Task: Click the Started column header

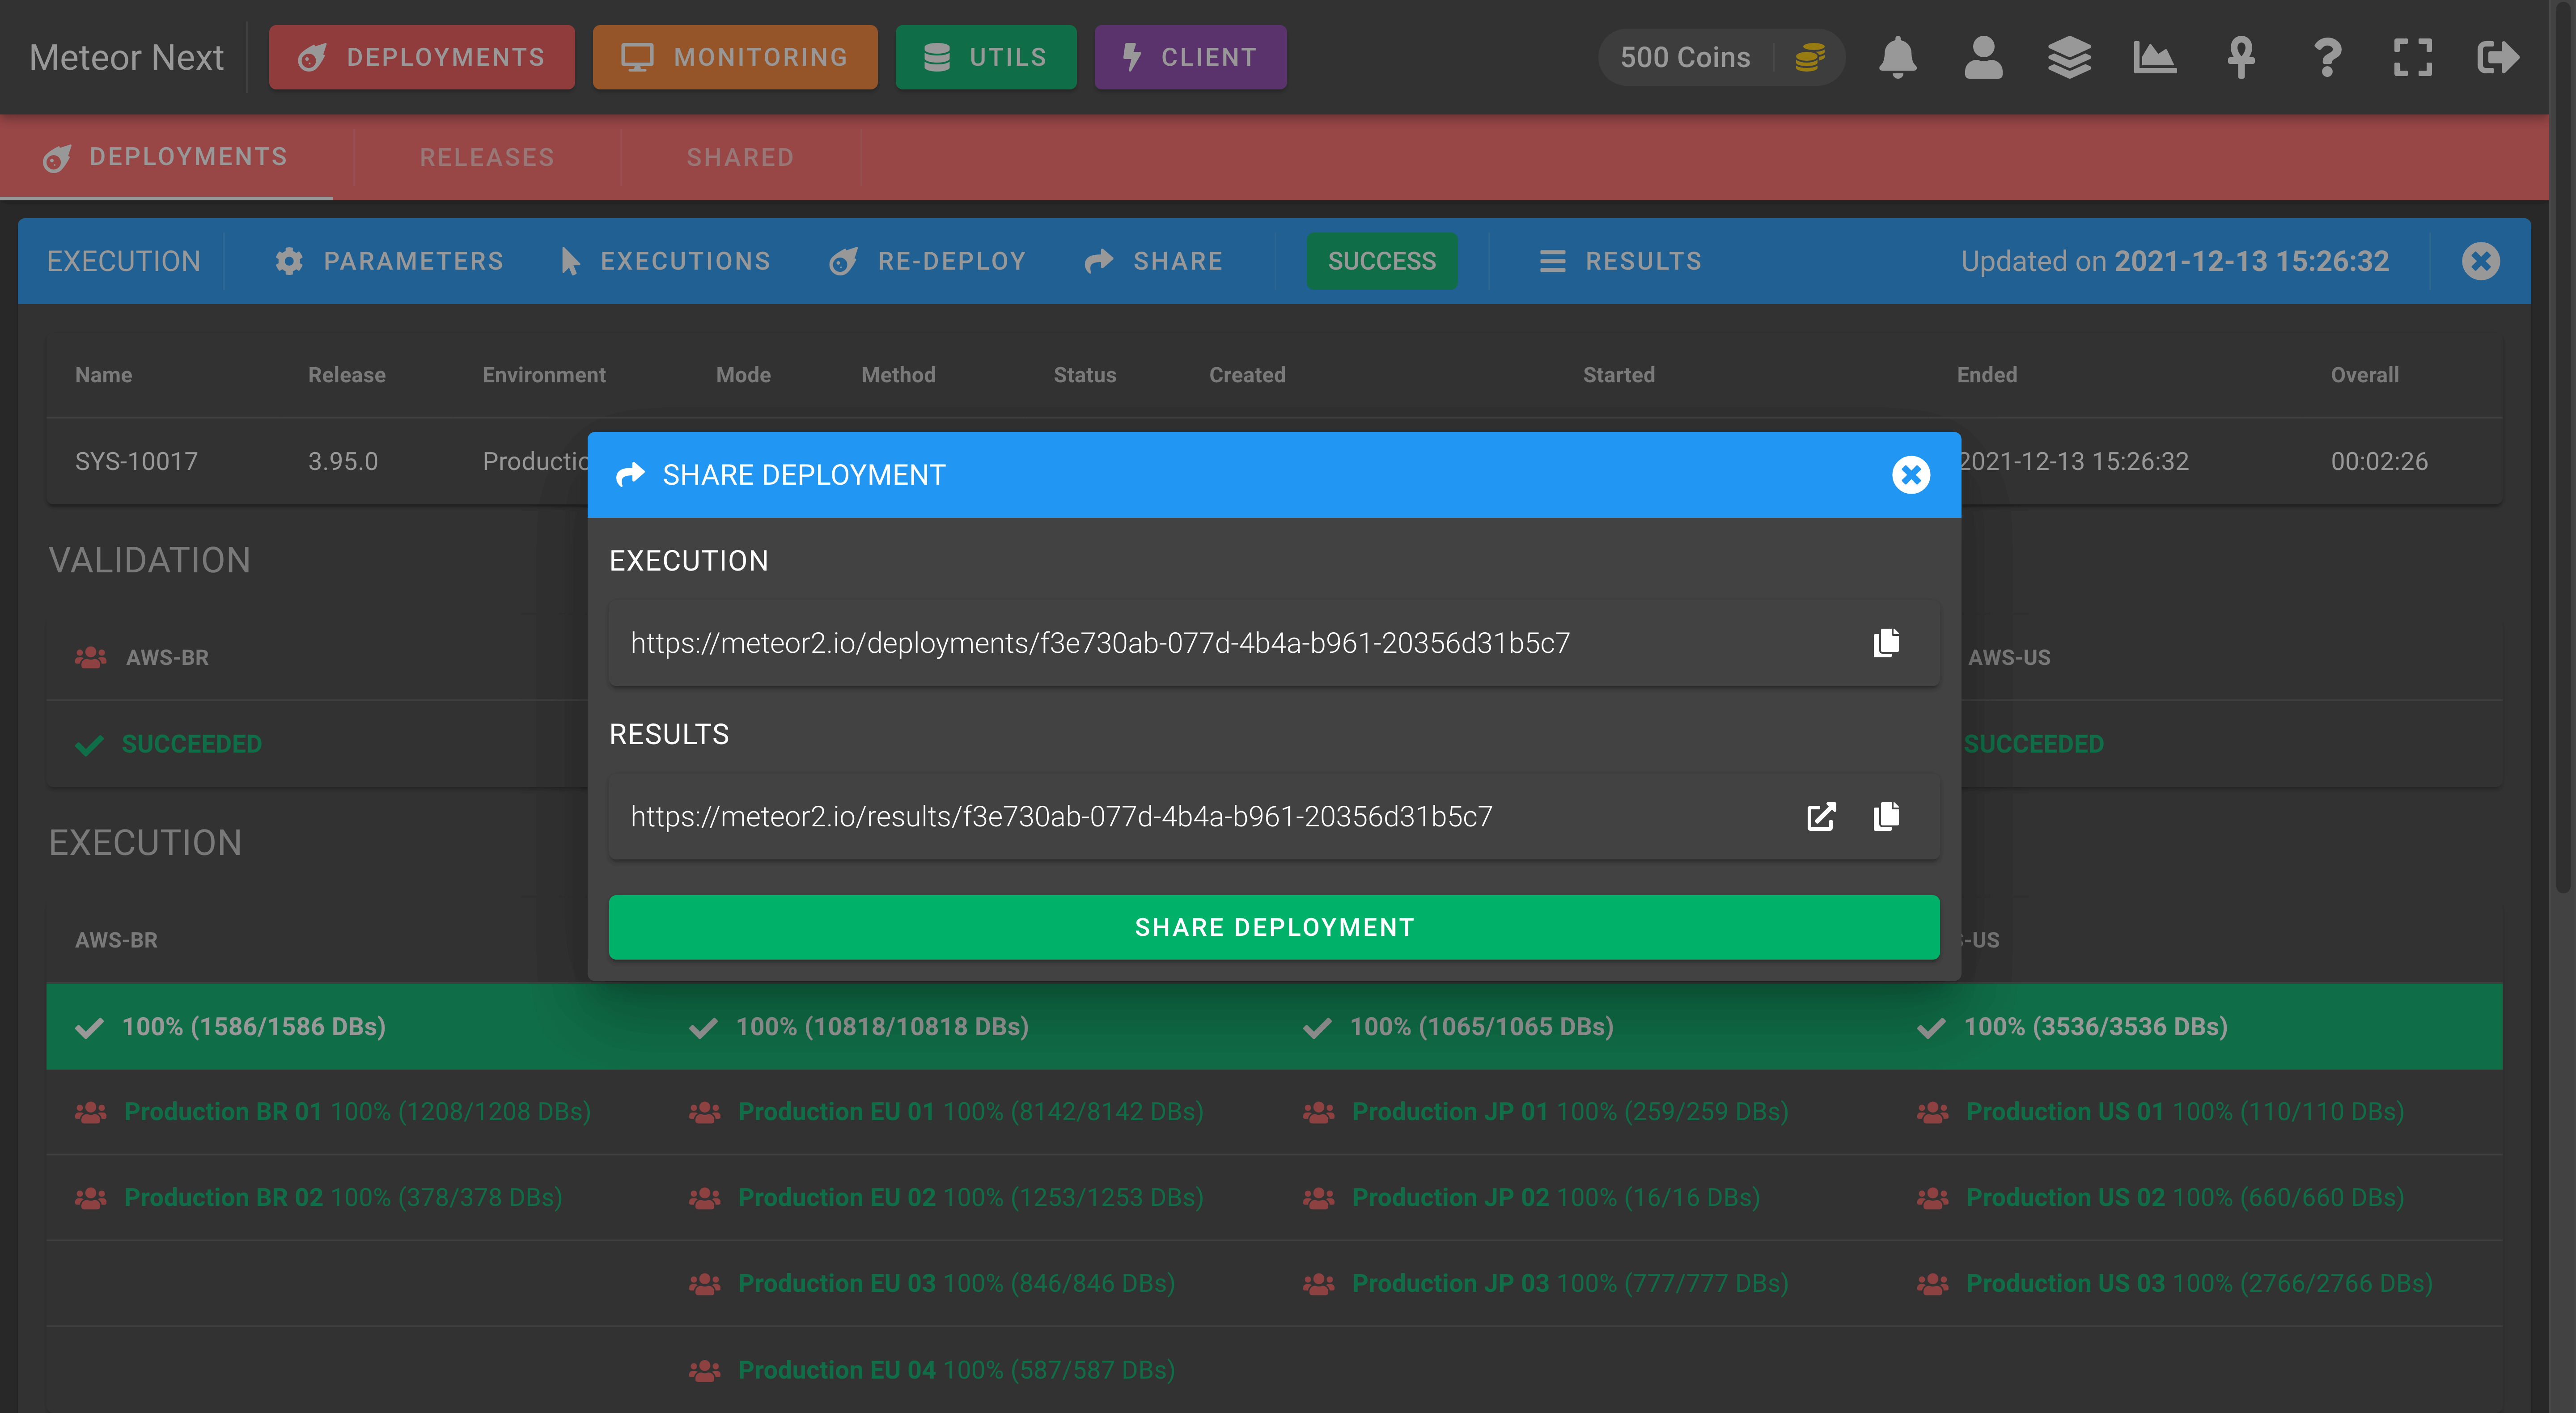Action: 1619,375
